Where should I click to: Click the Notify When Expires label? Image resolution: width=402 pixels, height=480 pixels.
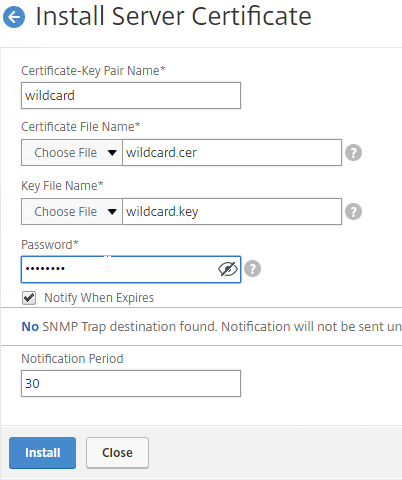(x=99, y=298)
